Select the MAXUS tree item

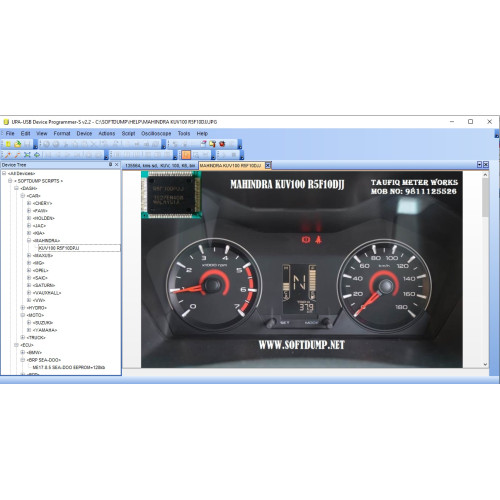click(x=43, y=255)
